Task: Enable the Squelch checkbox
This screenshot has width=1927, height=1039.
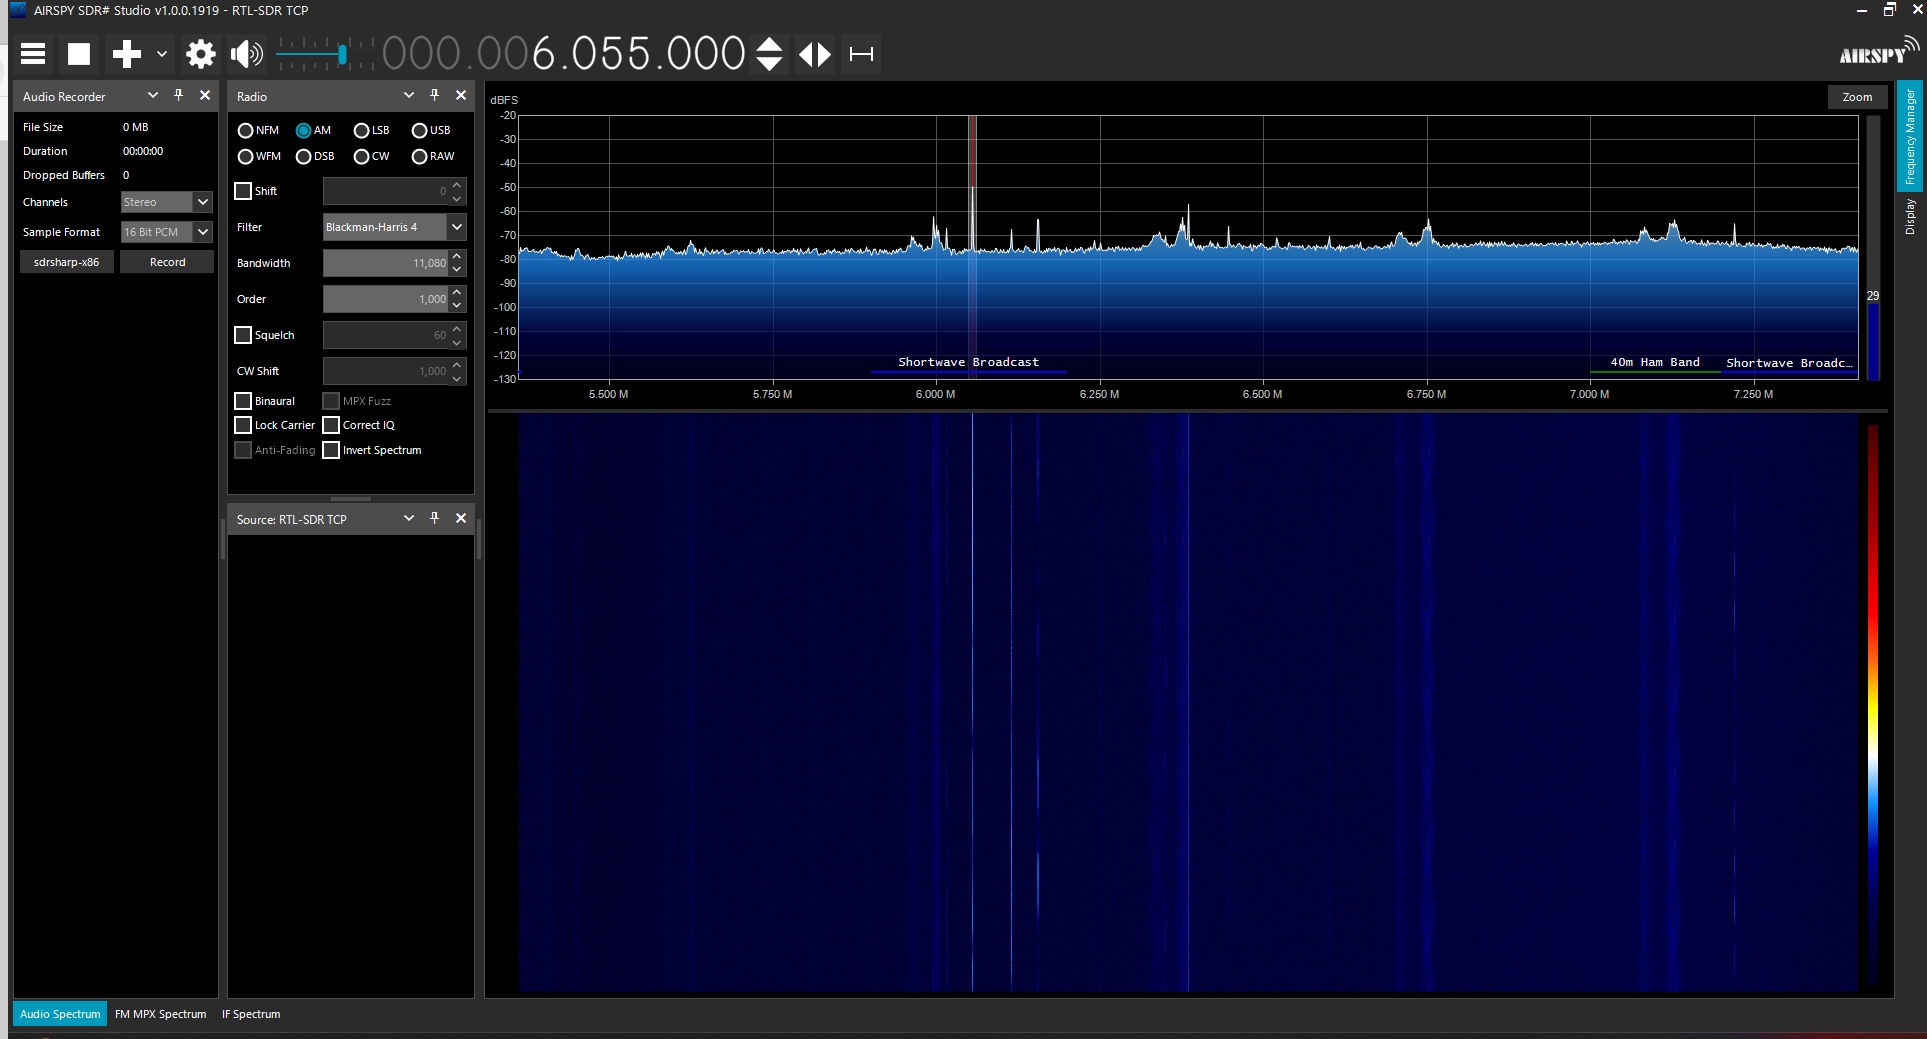Action: pos(243,335)
